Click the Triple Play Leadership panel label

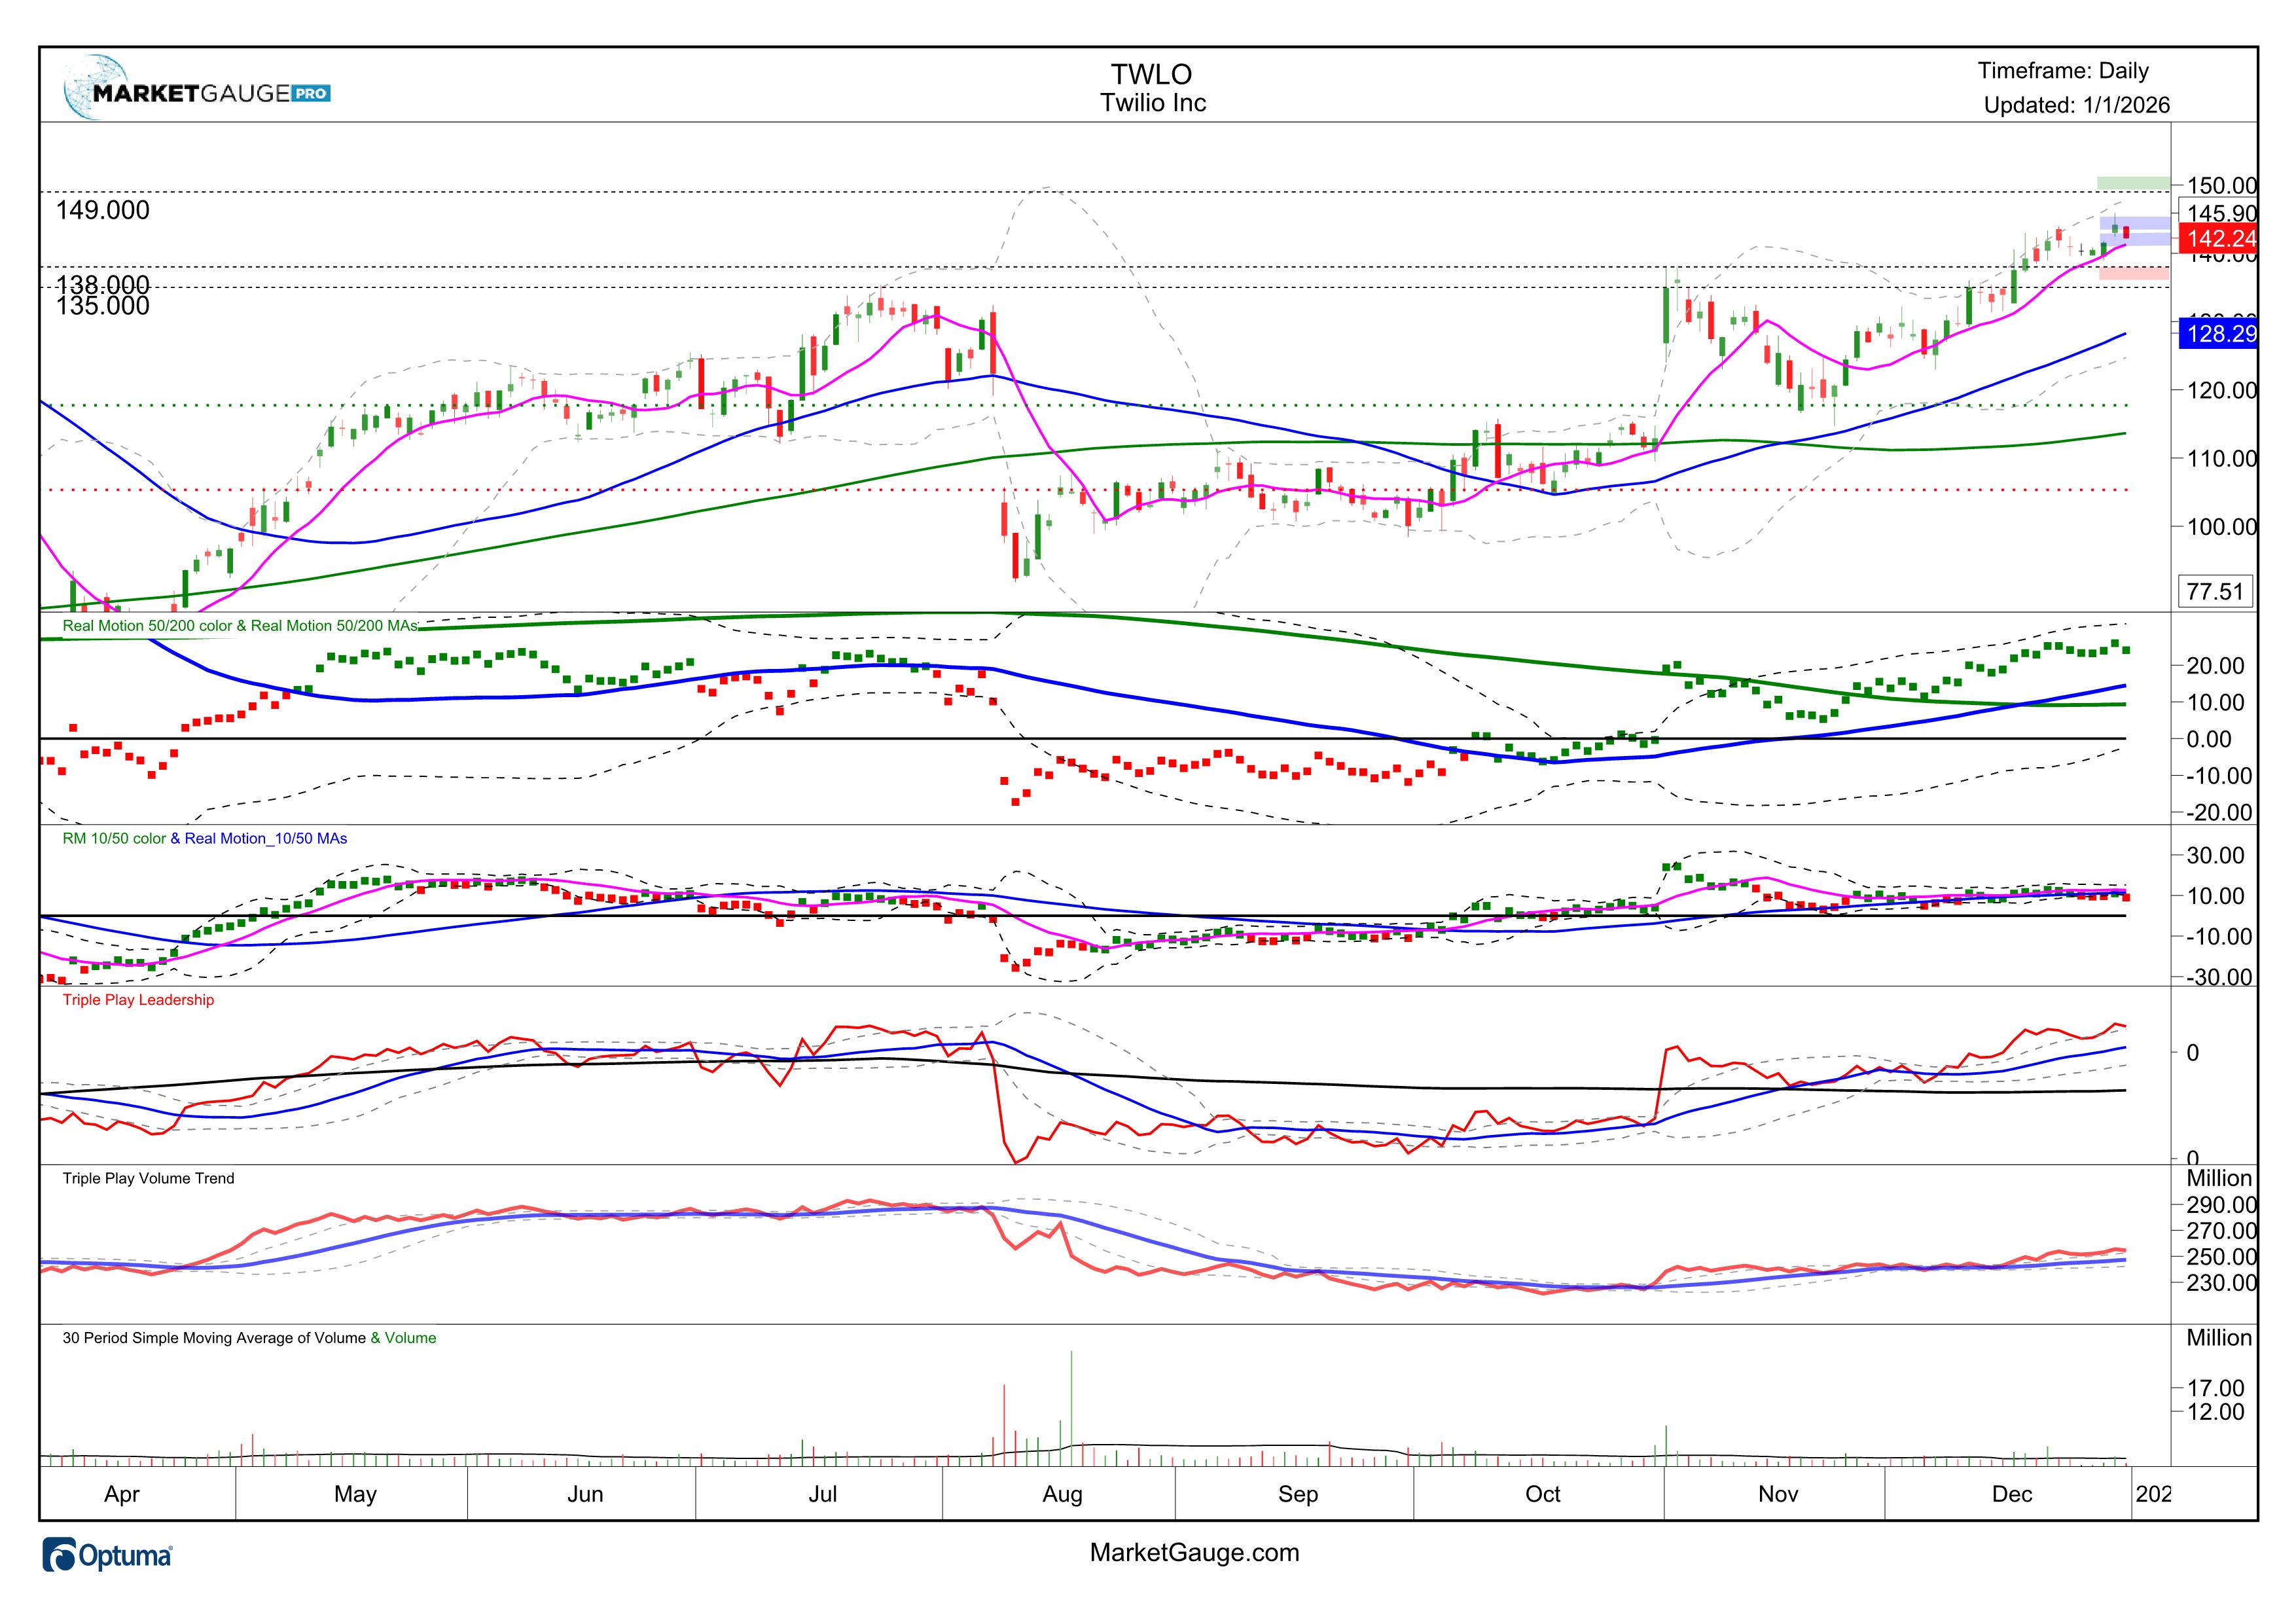pyautogui.click(x=138, y=1000)
